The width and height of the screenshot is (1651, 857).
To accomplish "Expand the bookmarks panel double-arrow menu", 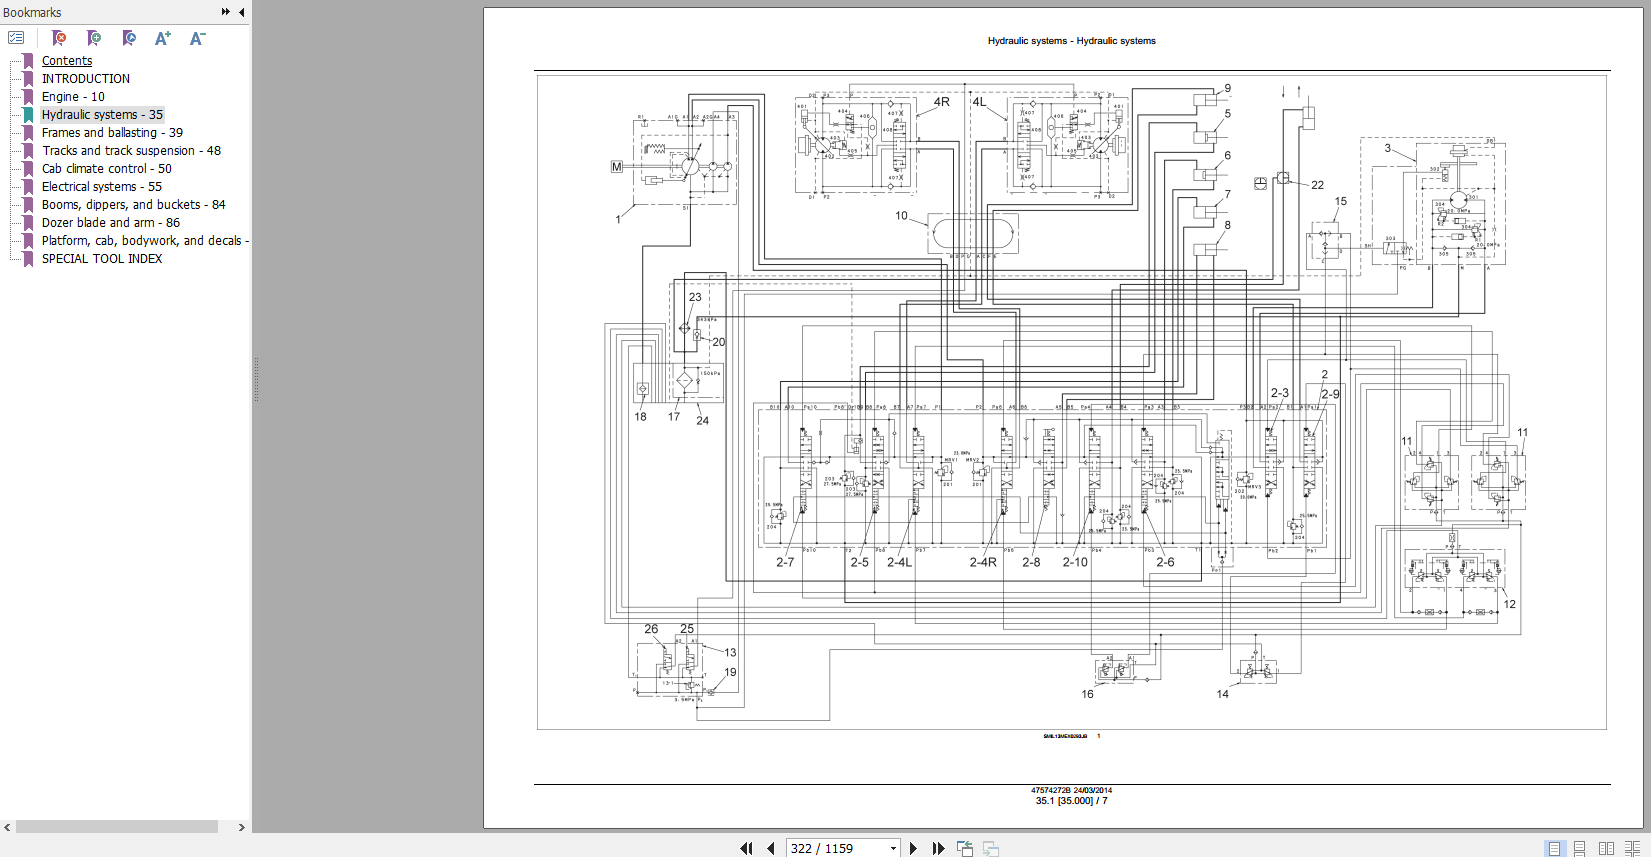I will click(226, 12).
